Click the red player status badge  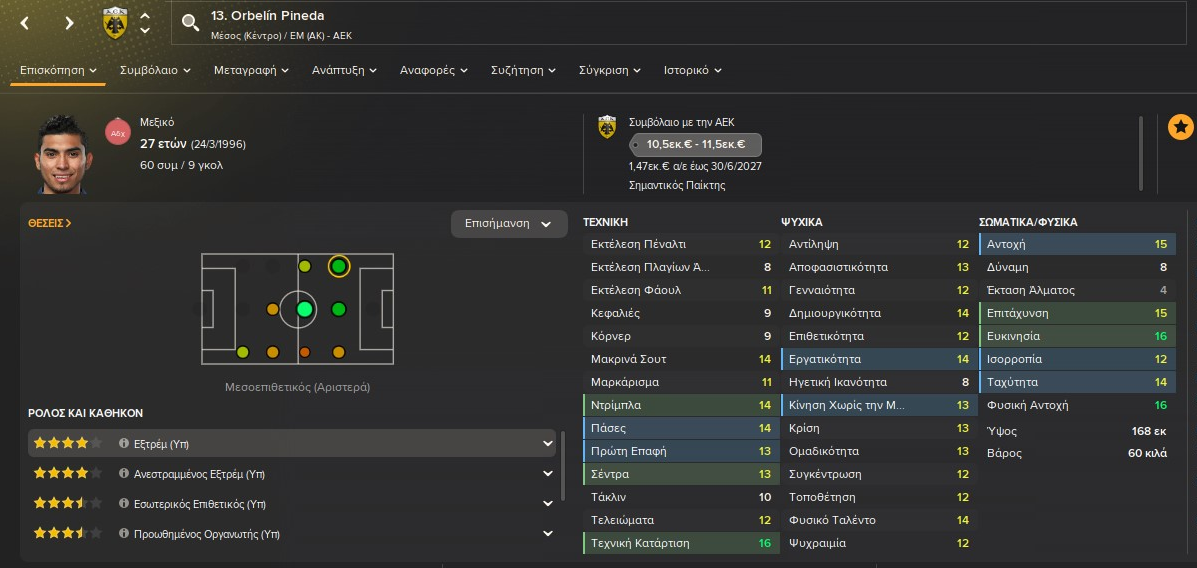pos(118,132)
